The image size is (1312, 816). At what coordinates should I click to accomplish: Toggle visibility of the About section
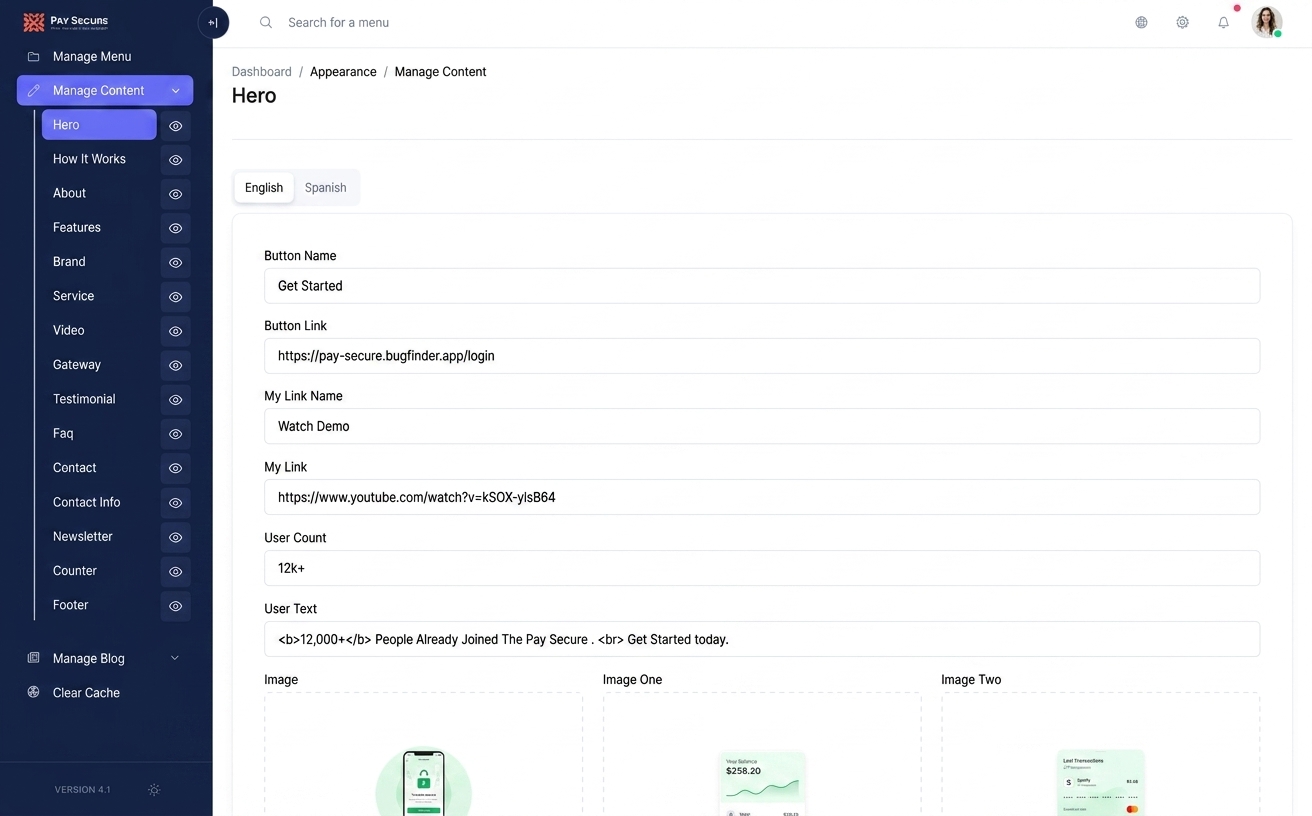[x=175, y=194]
